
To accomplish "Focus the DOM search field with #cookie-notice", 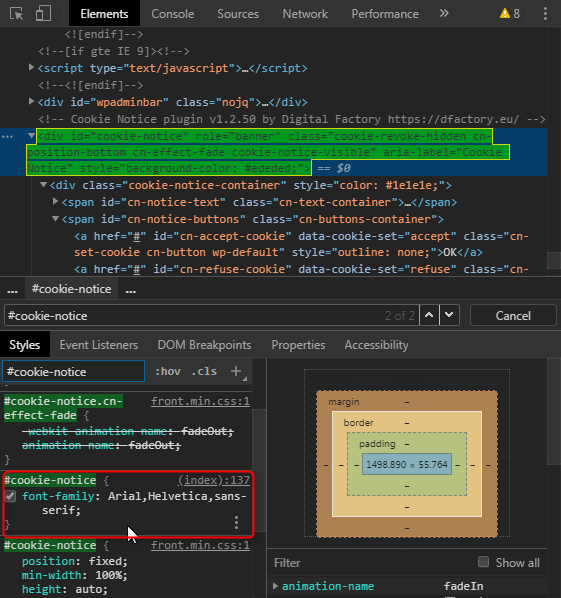I will coord(212,315).
